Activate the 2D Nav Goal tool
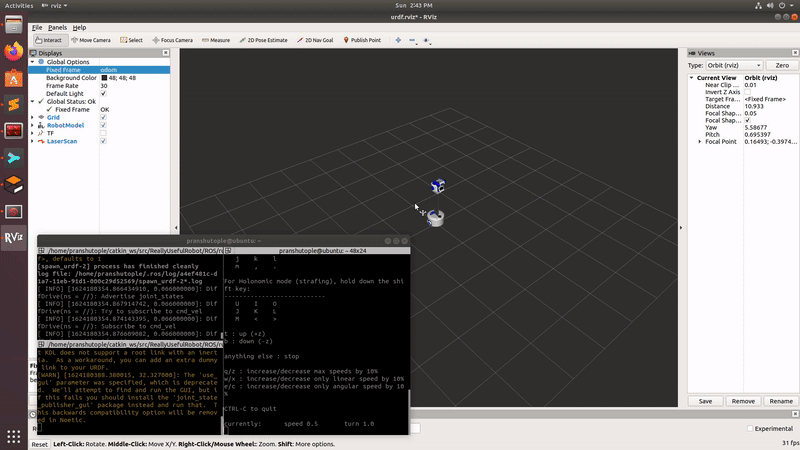This screenshot has width=800, height=450. [315, 40]
